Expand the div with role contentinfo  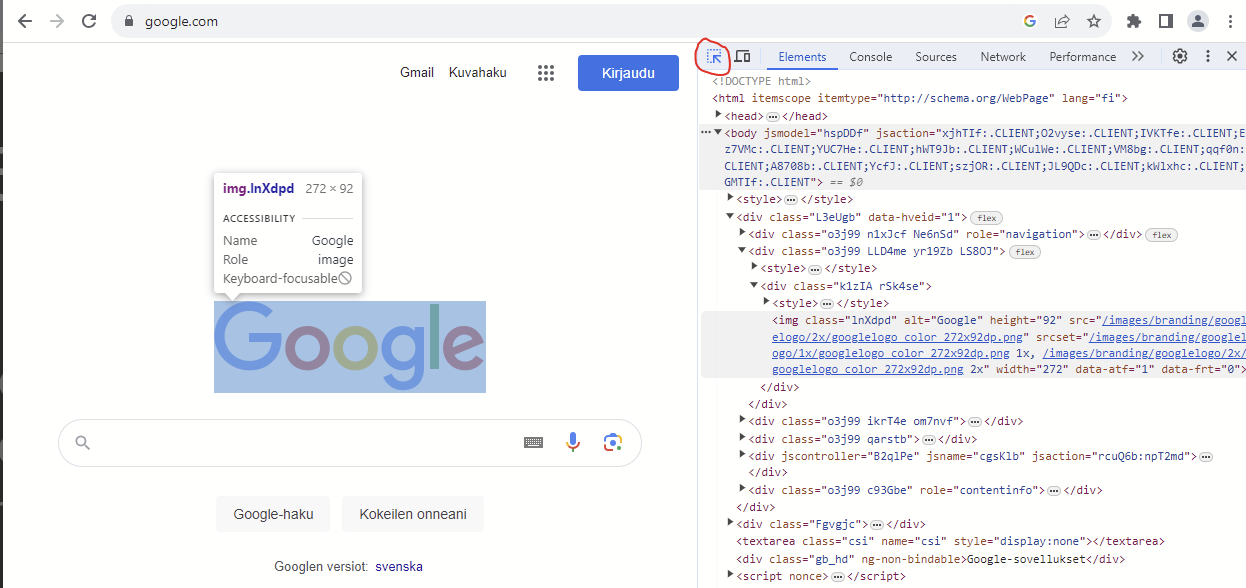click(742, 488)
